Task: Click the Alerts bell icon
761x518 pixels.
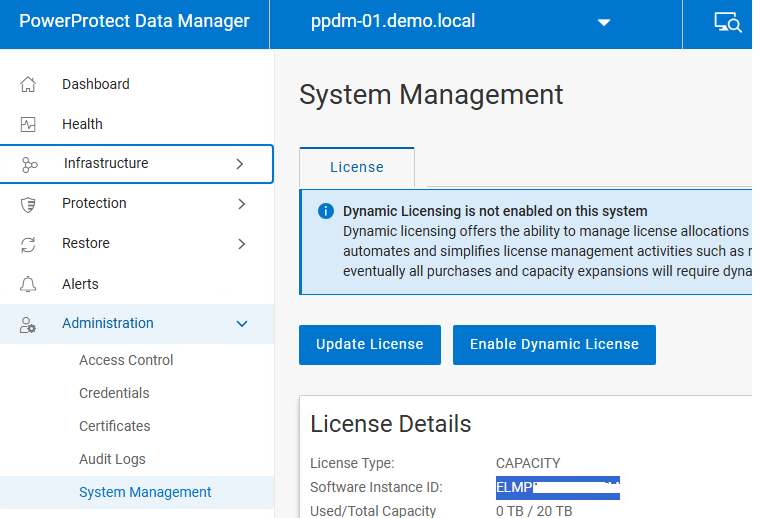Action: click(28, 284)
